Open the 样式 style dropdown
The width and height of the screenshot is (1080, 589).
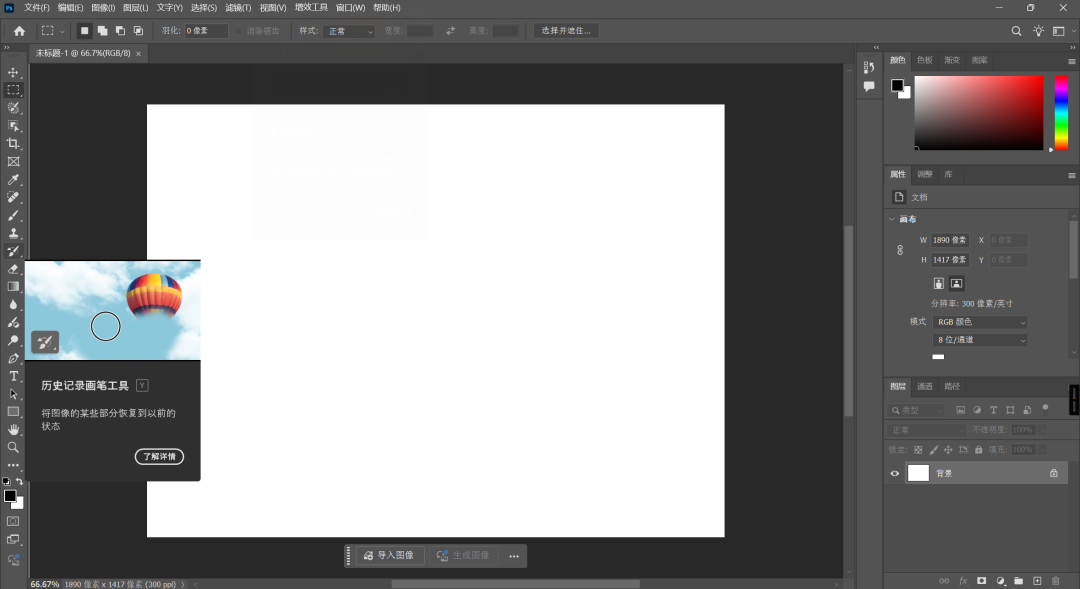pos(349,31)
